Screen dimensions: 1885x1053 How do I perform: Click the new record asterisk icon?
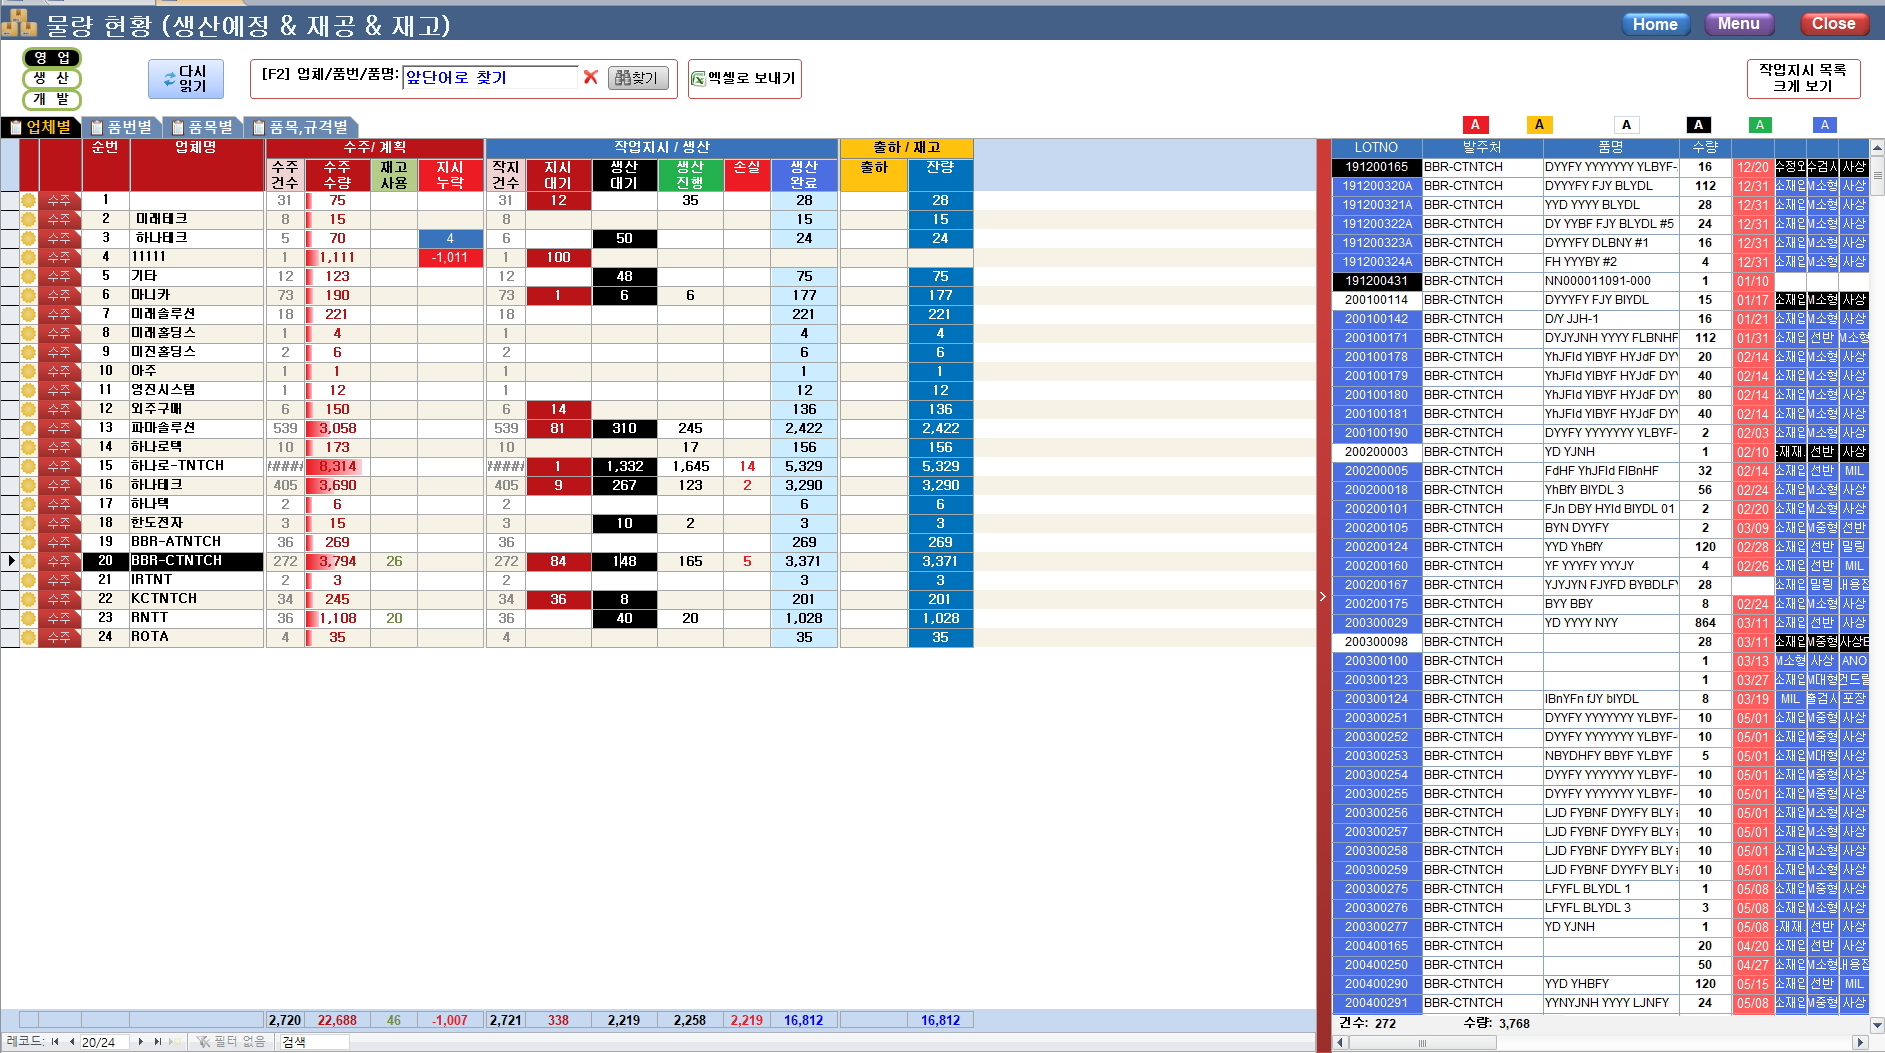coord(174,1042)
